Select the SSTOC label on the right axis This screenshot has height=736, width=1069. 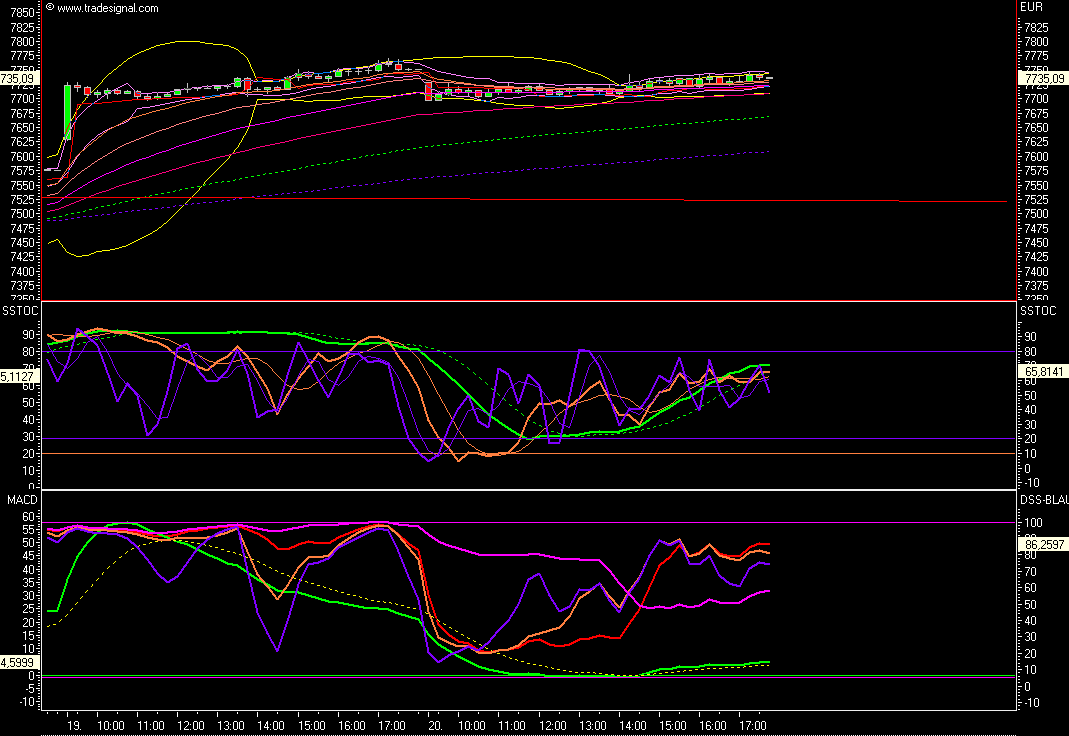1037,311
